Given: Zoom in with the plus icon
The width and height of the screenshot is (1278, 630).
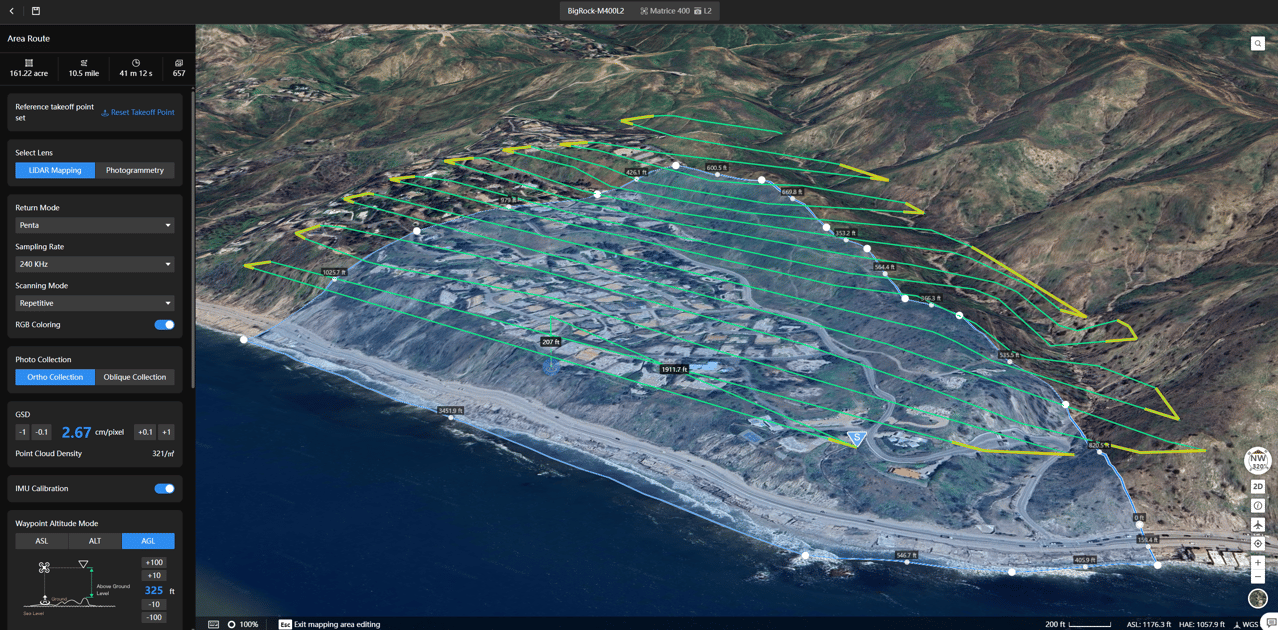Looking at the screenshot, I should (1257, 562).
